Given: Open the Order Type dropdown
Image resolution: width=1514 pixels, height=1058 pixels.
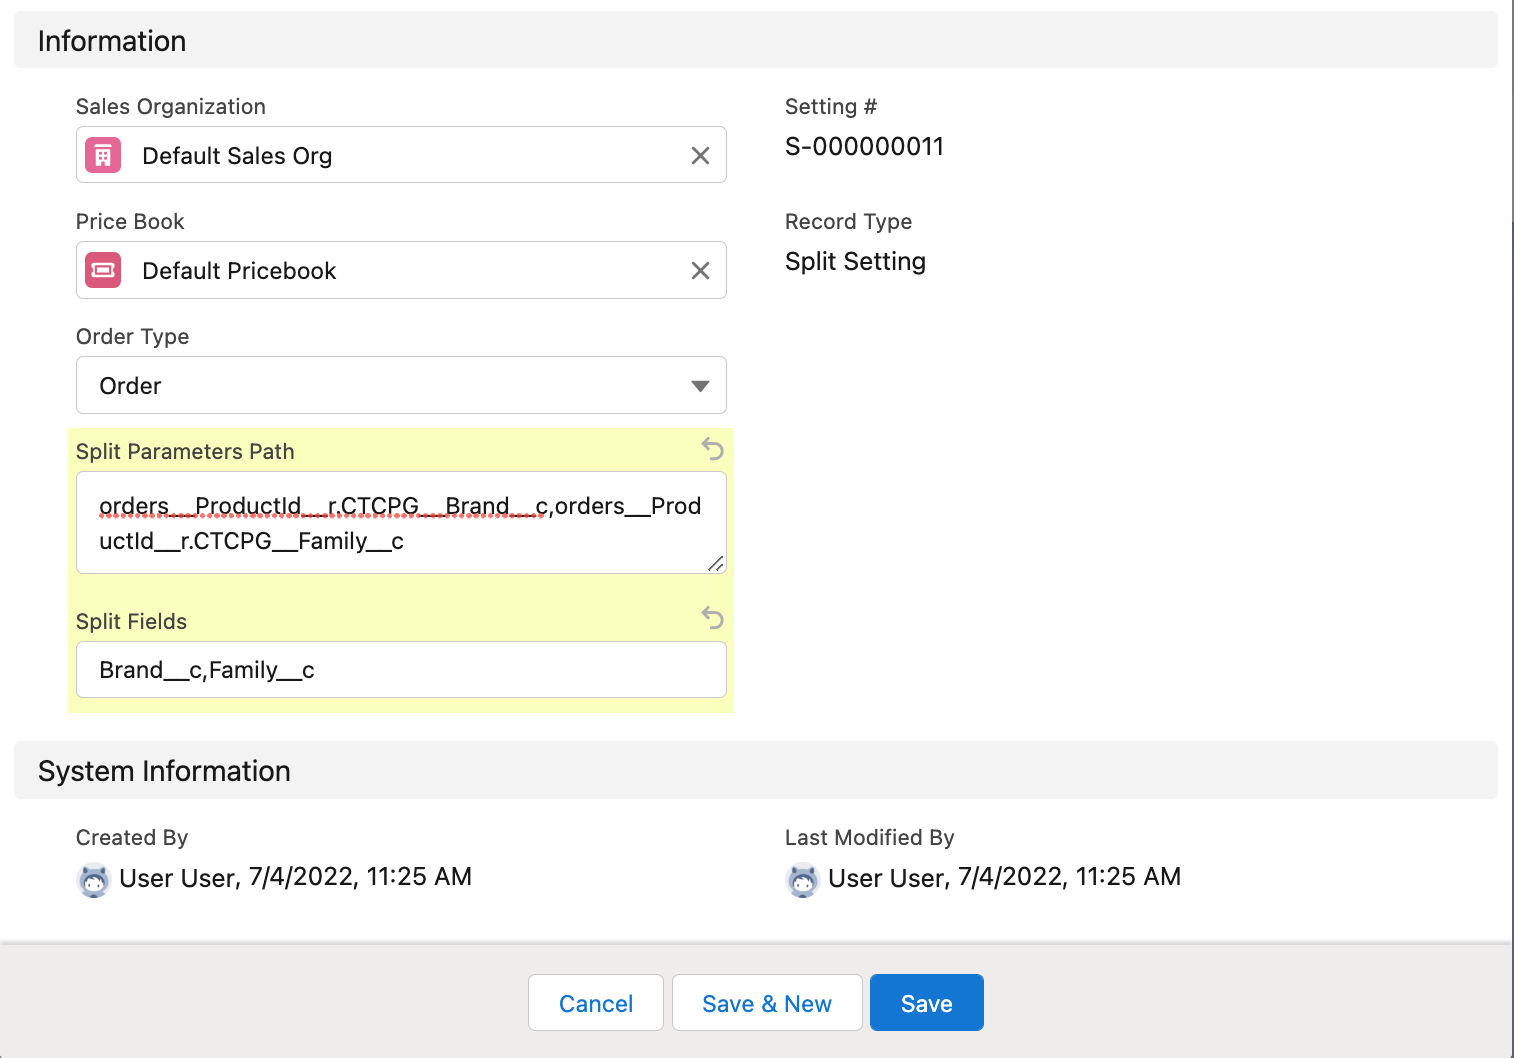Looking at the screenshot, I should click(x=400, y=385).
